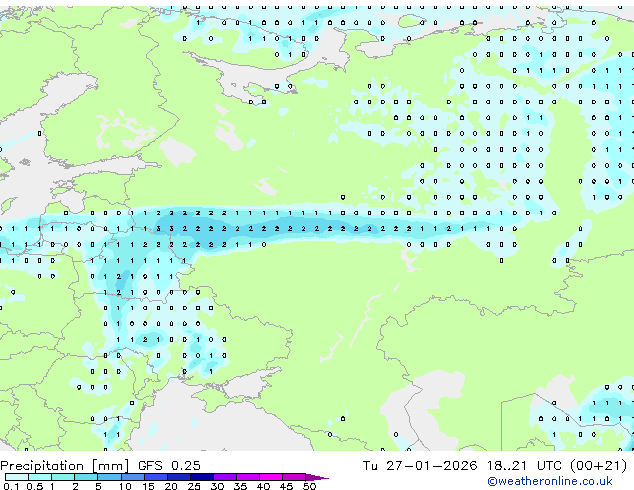This screenshot has height=490, width=634.
Task: Click the '20' legend scale label
Action: [x=171, y=486]
